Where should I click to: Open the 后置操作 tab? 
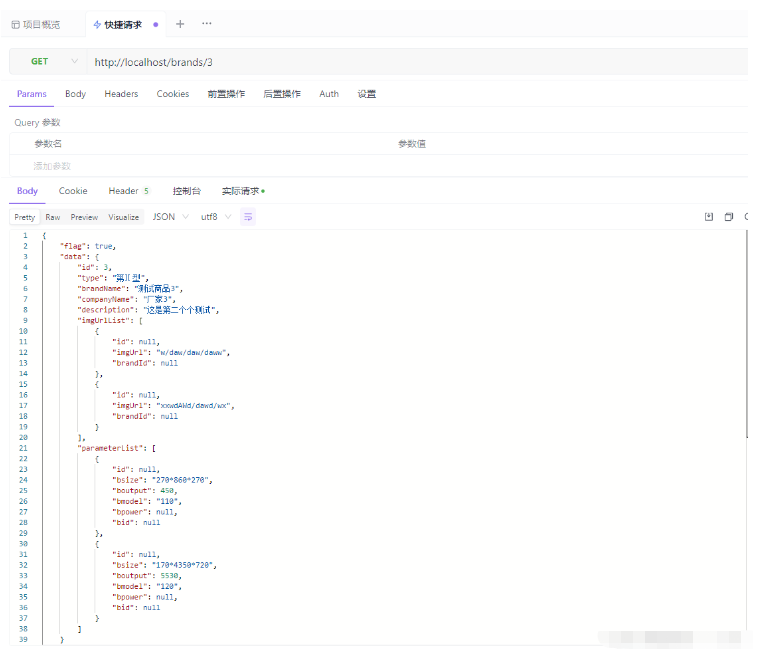coord(282,94)
